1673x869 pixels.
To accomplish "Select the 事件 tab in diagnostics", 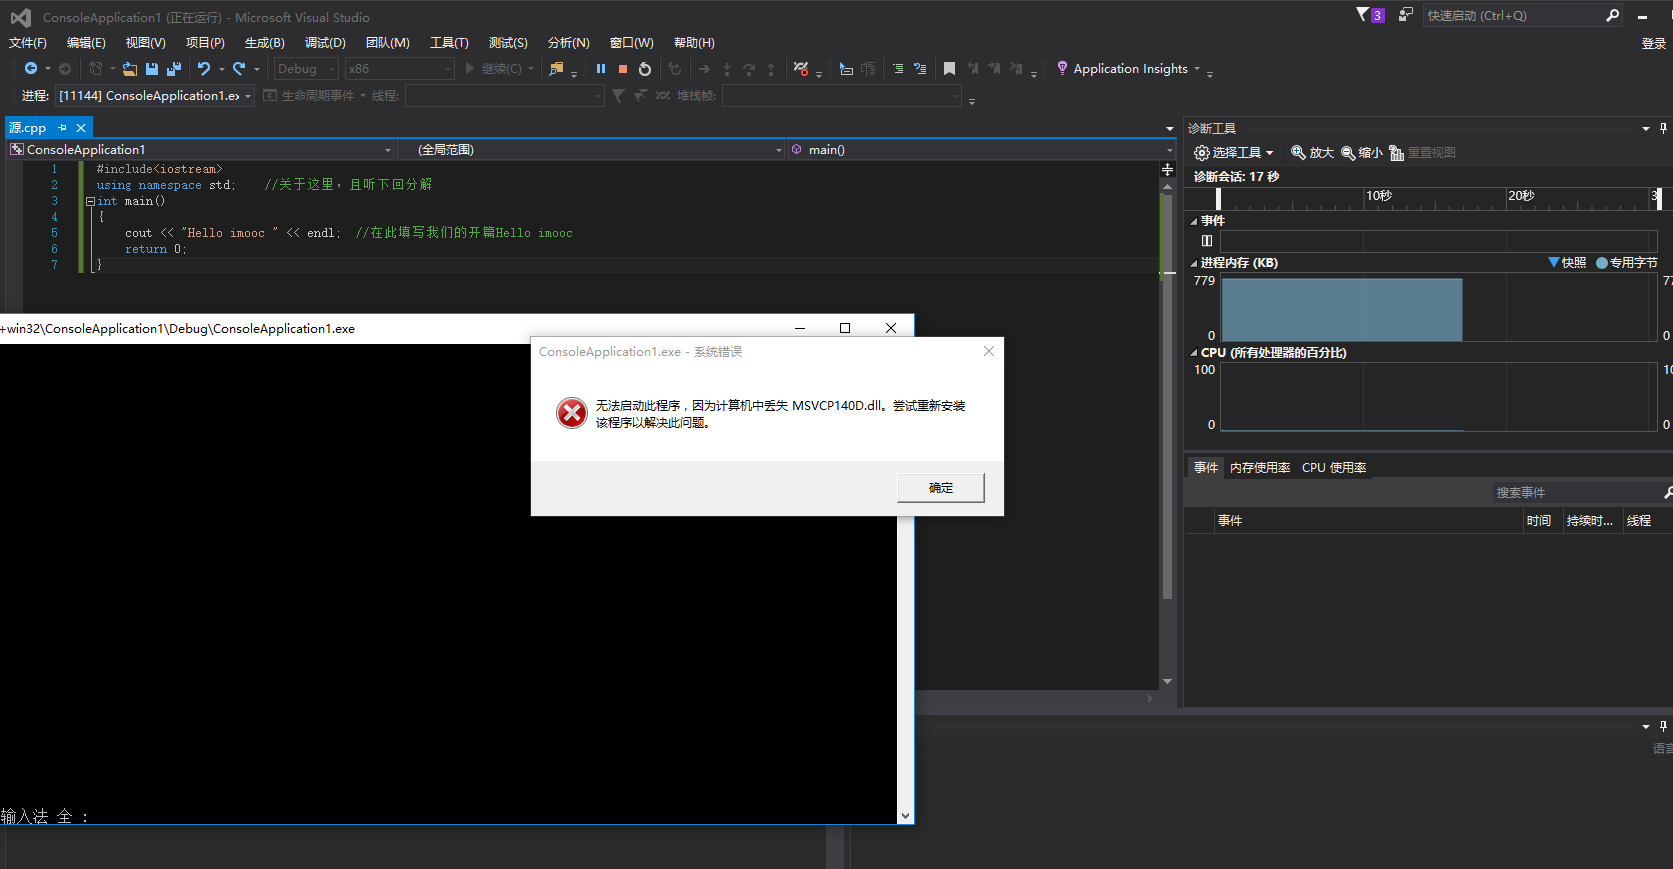I will (x=1206, y=468).
